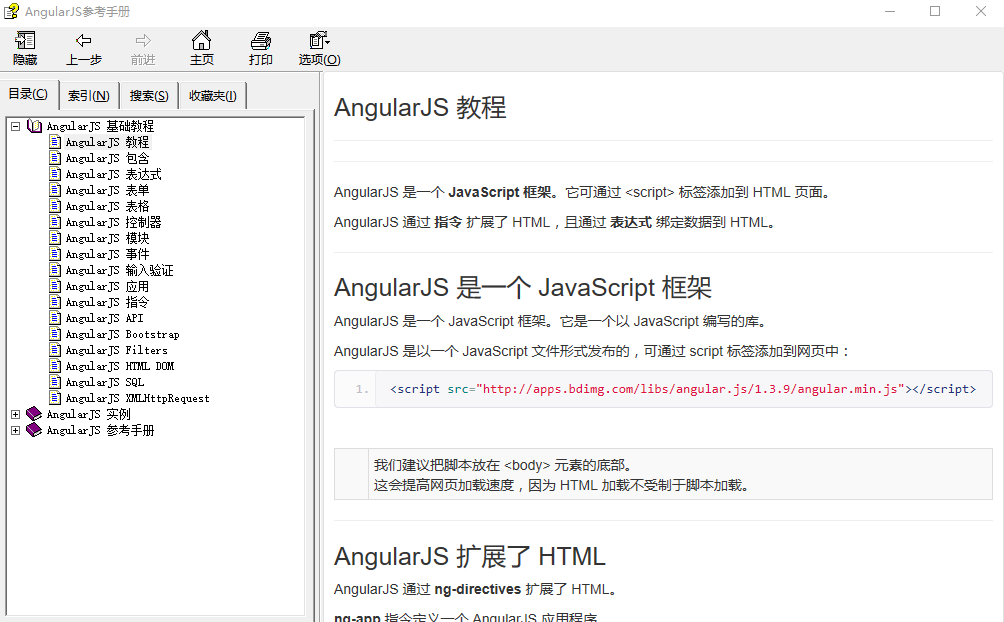Collapse the AngularJS 基础教程 tree node
The width and height of the screenshot is (1004, 622).
(14, 125)
